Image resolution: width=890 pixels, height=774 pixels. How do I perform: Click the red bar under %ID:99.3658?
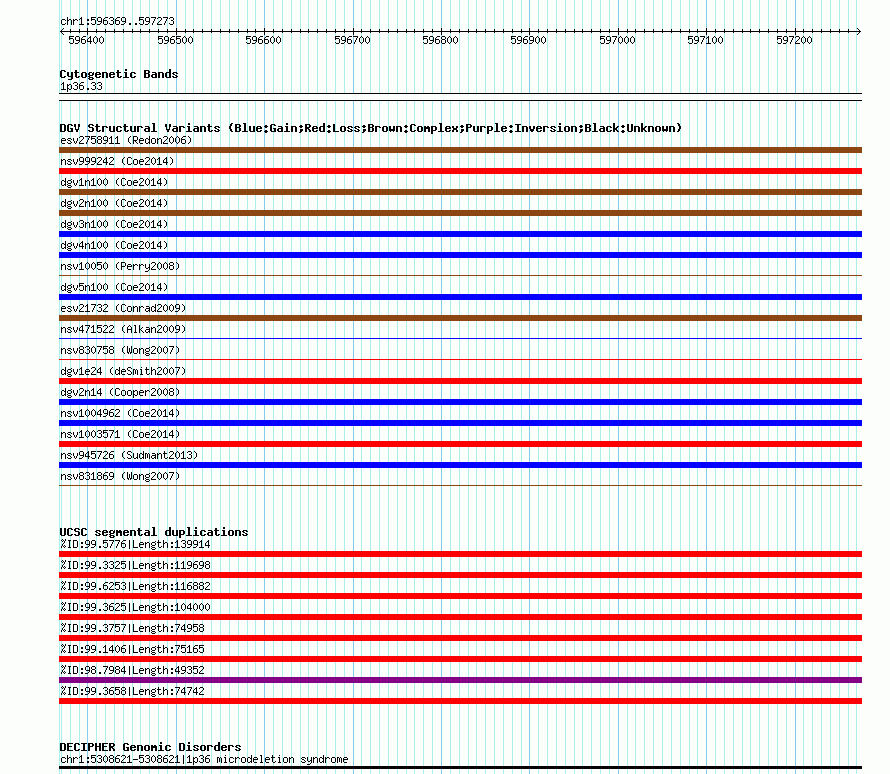pos(460,701)
